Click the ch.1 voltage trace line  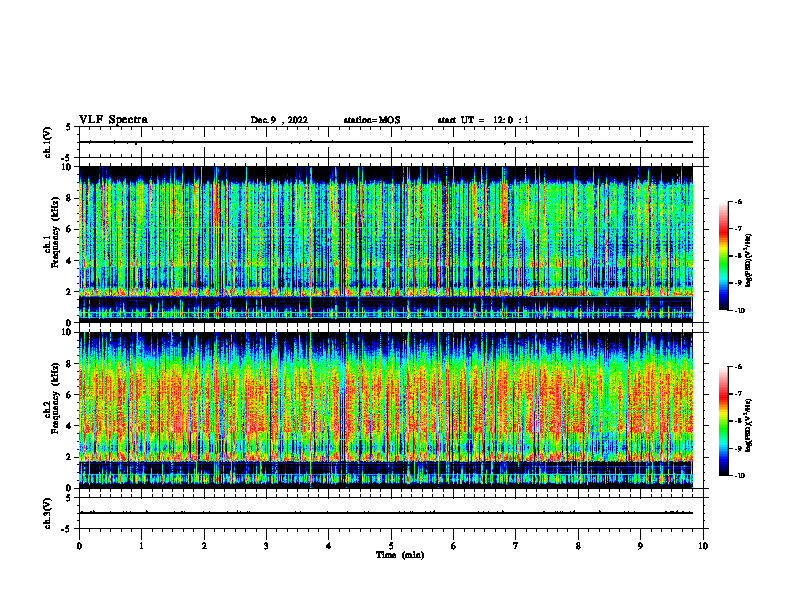tap(386, 142)
